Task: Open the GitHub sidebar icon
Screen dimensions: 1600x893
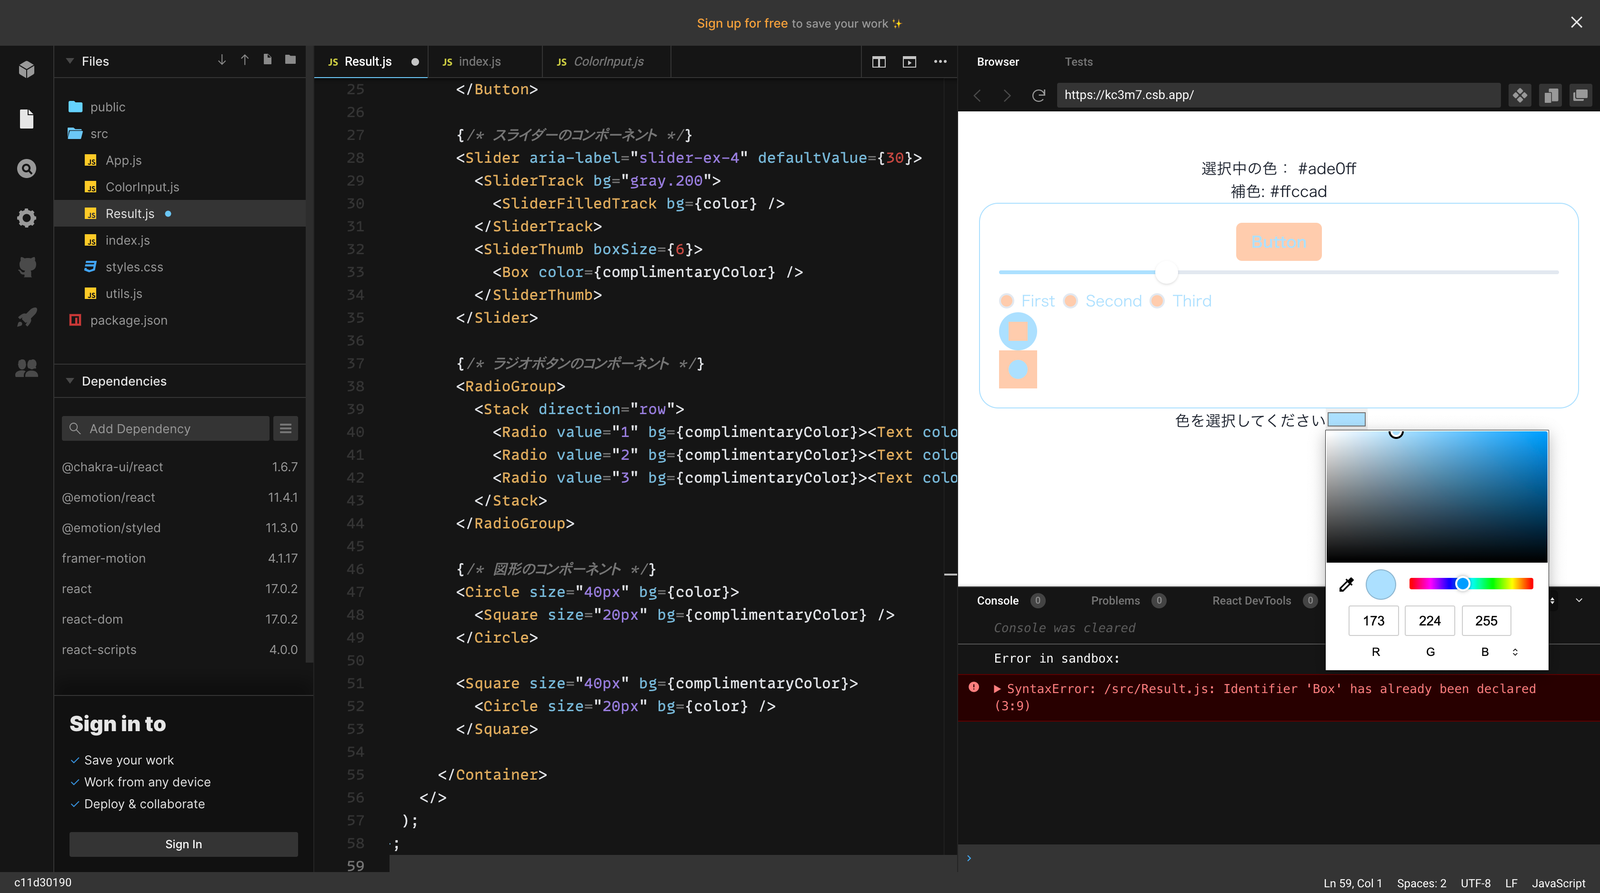Action: (27, 267)
